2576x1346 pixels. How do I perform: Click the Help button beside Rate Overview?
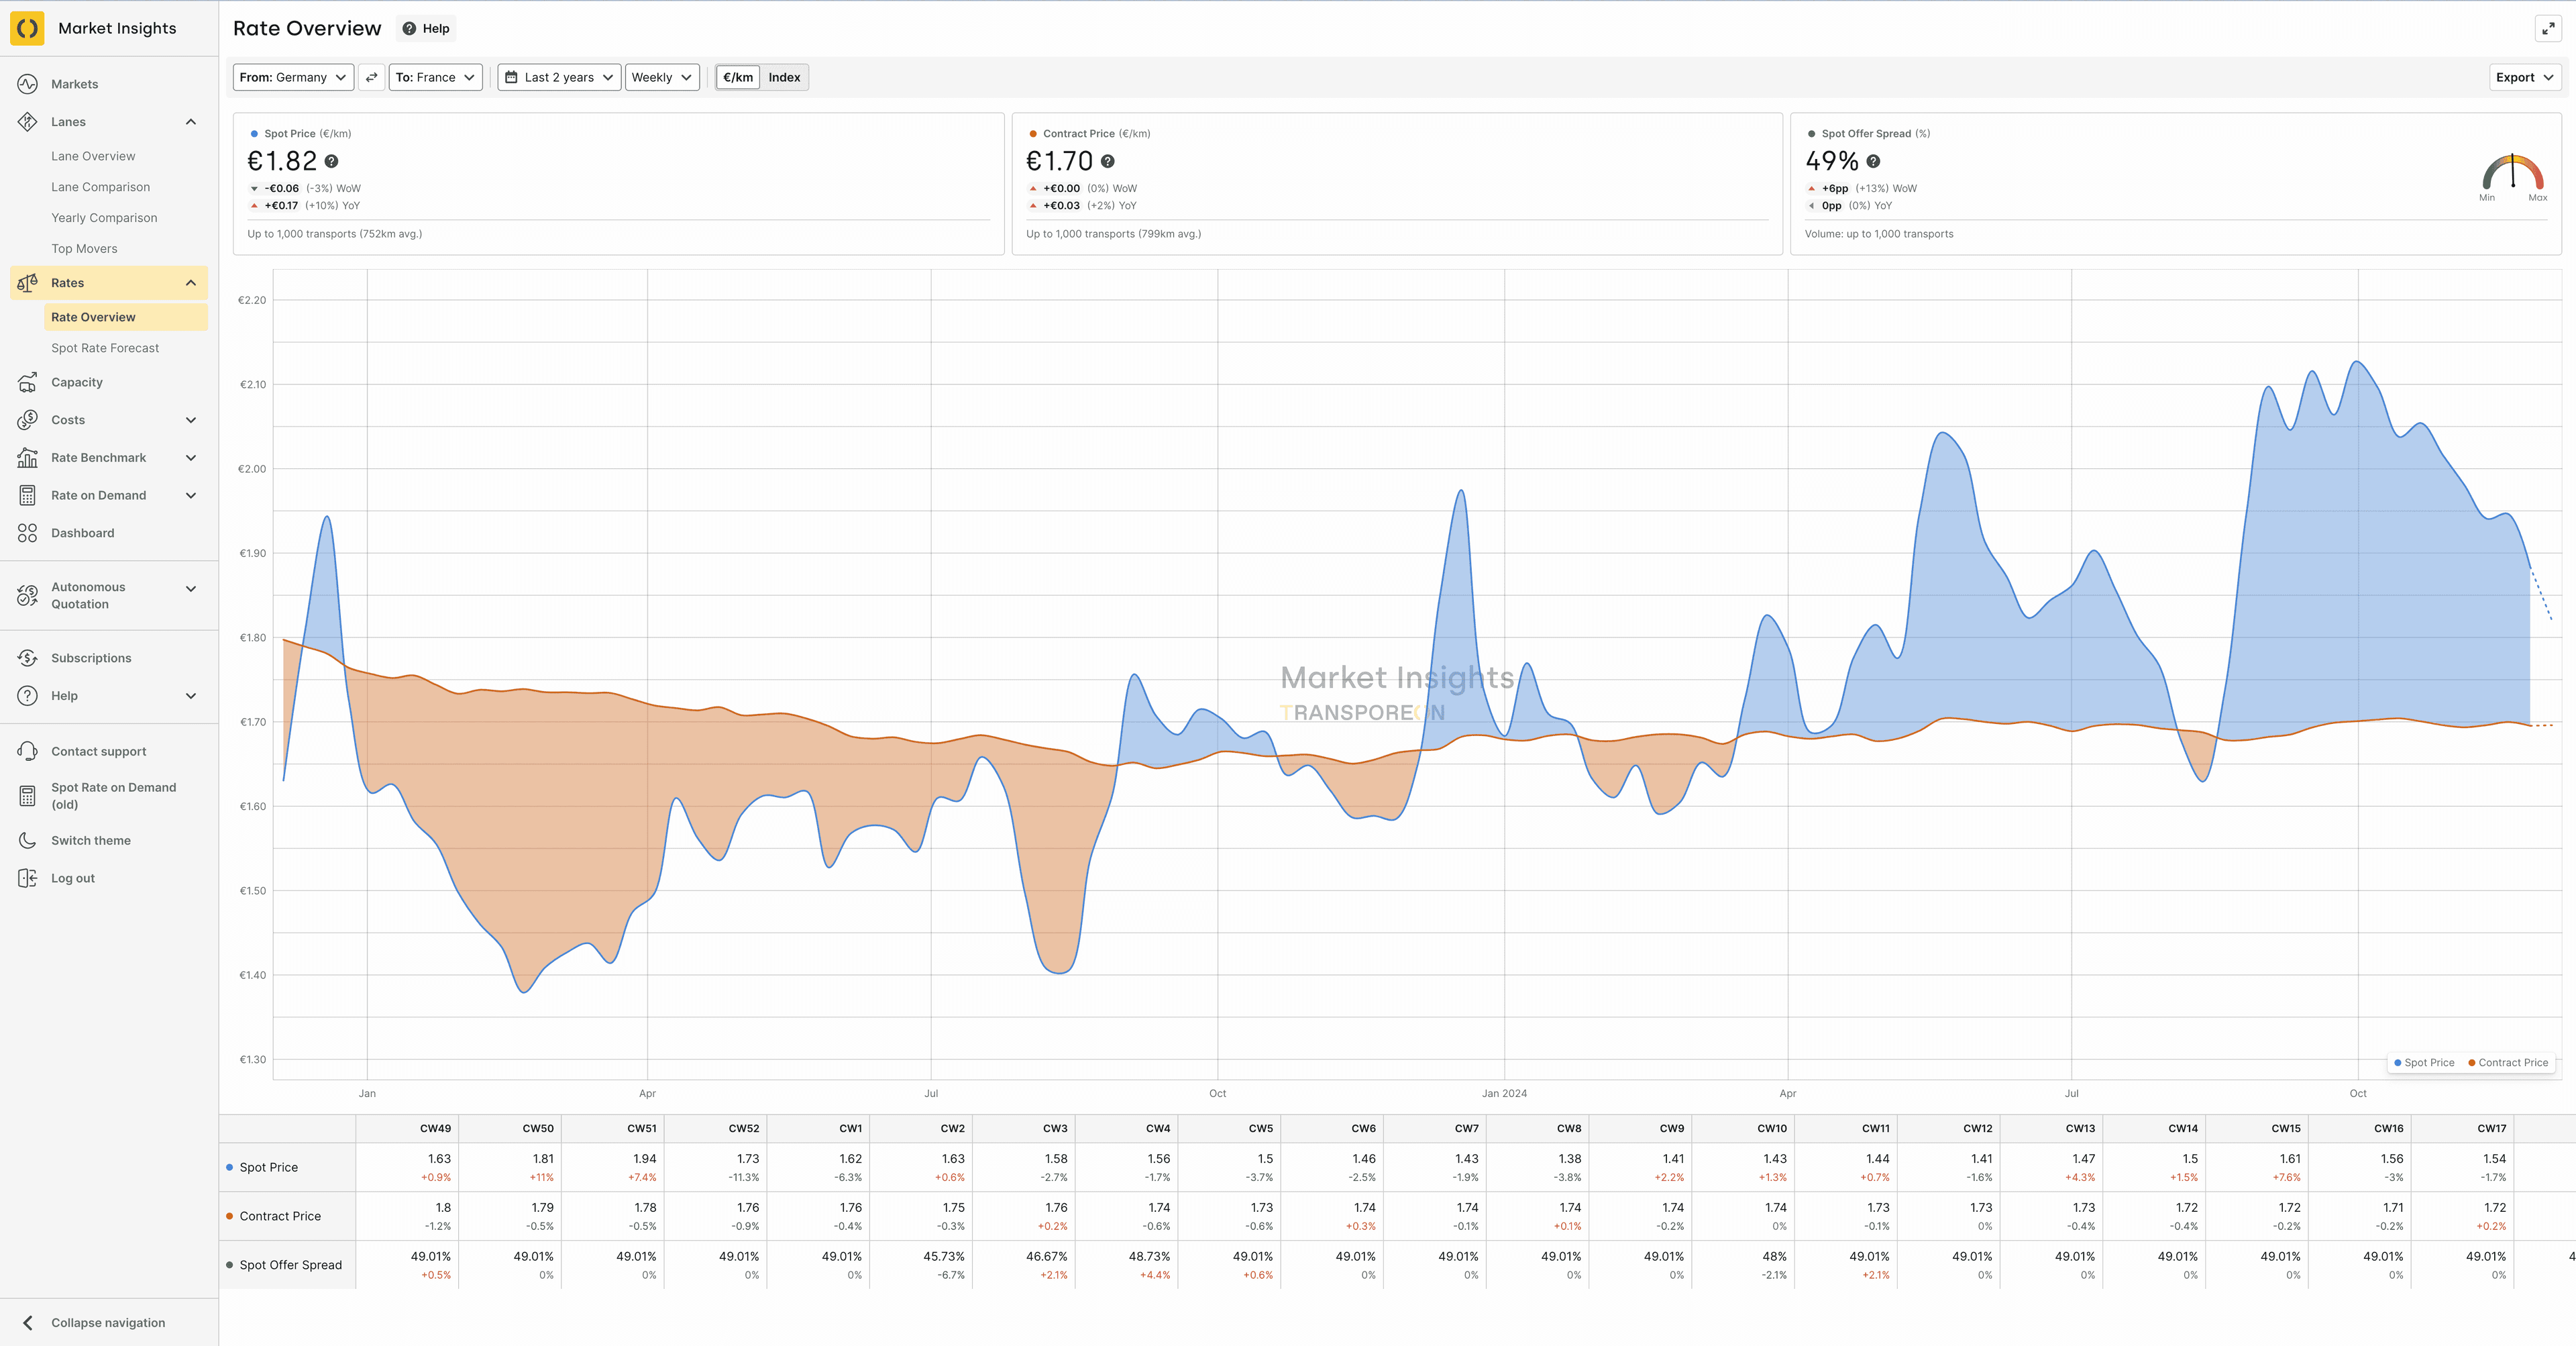[426, 28]
